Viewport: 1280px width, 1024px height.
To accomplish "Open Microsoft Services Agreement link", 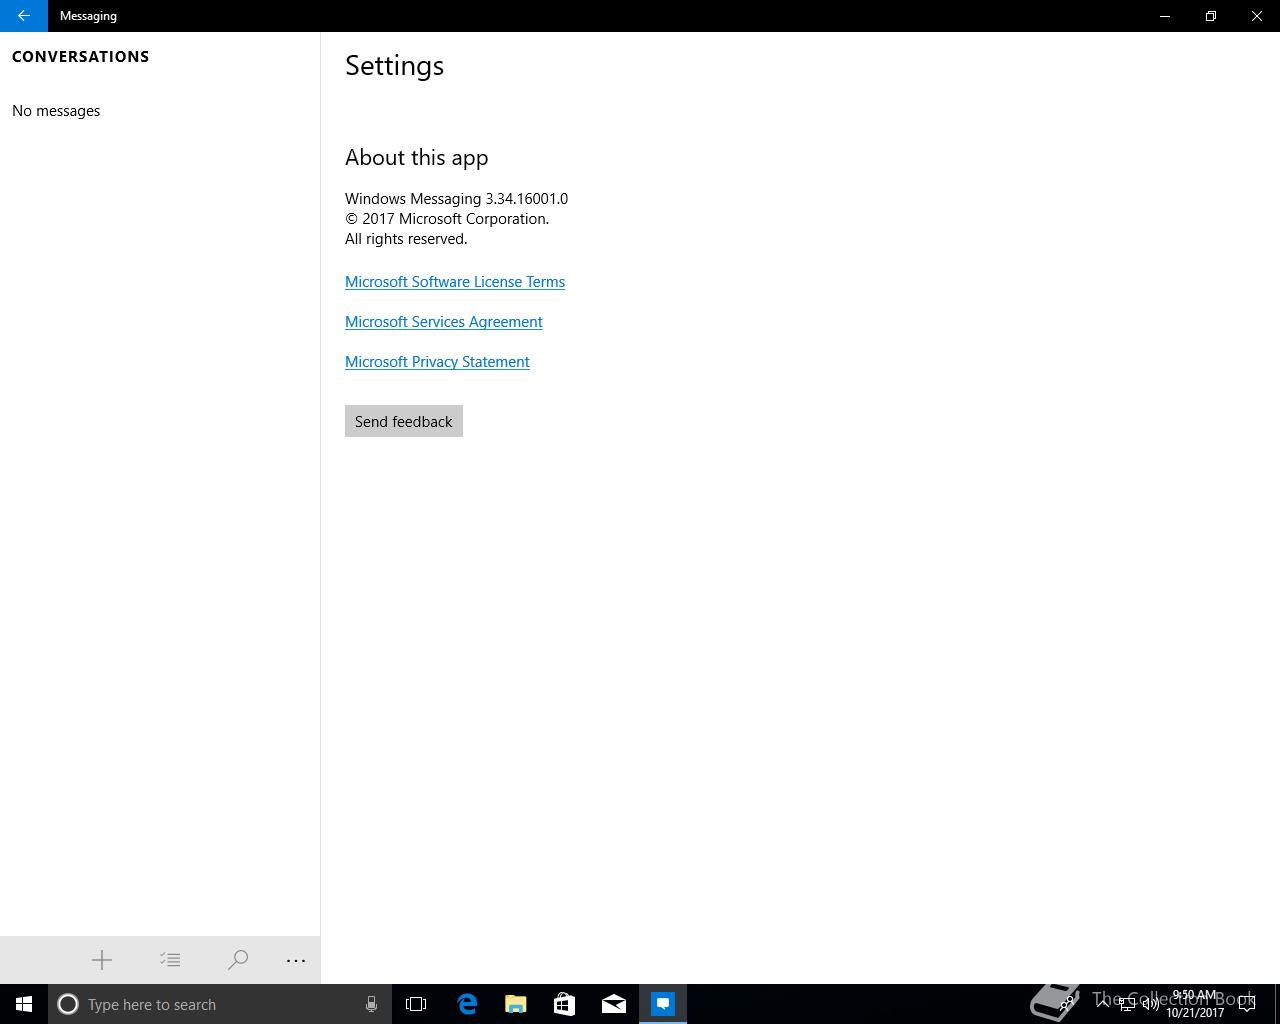I will pos(444,322).
